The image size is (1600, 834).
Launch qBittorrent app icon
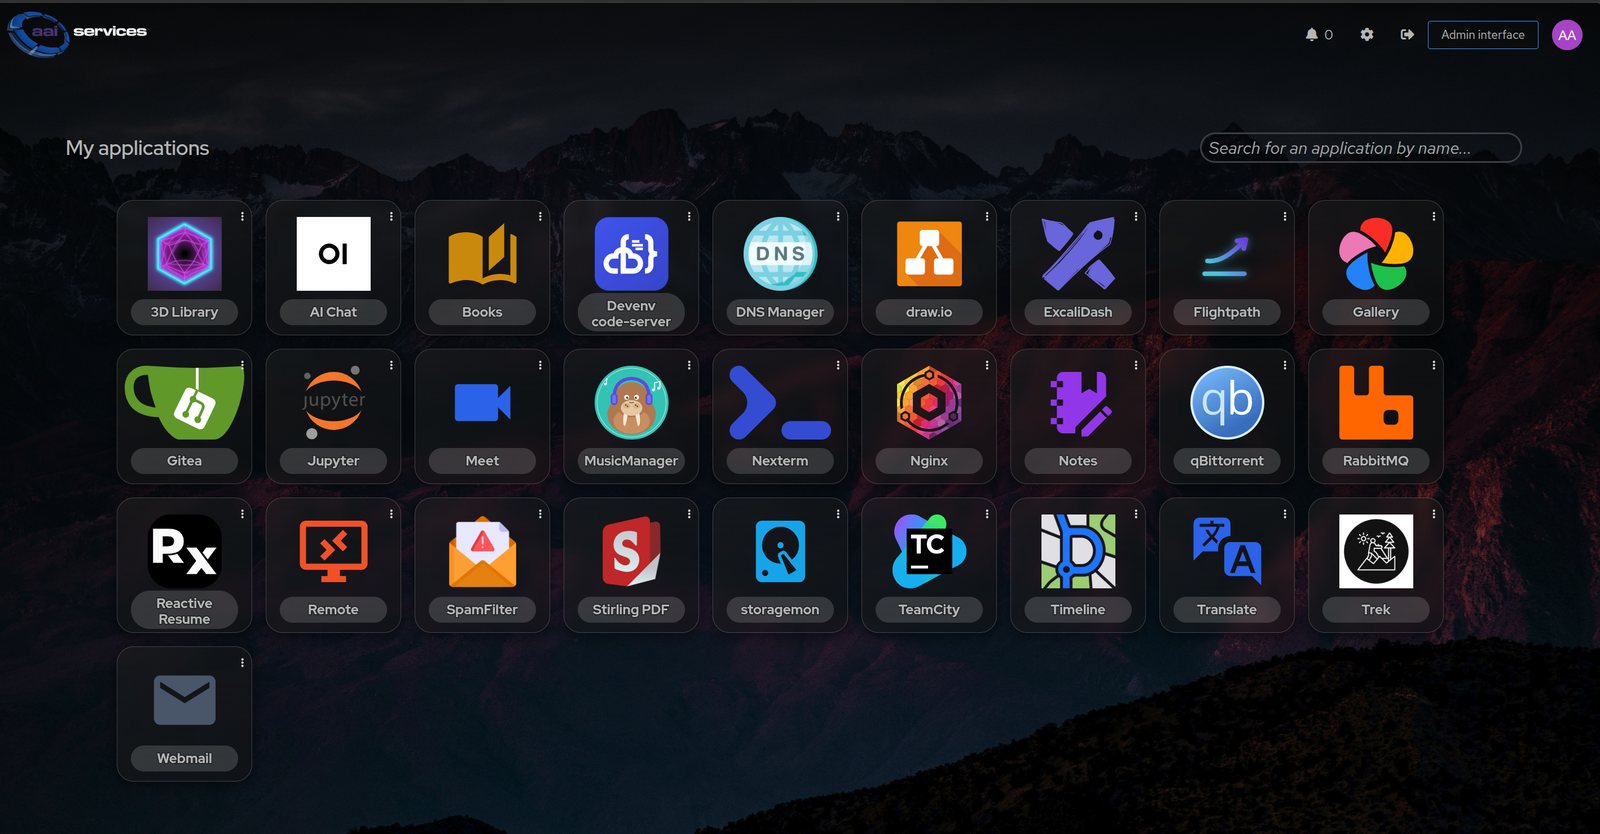click(x=1227, y=402)
